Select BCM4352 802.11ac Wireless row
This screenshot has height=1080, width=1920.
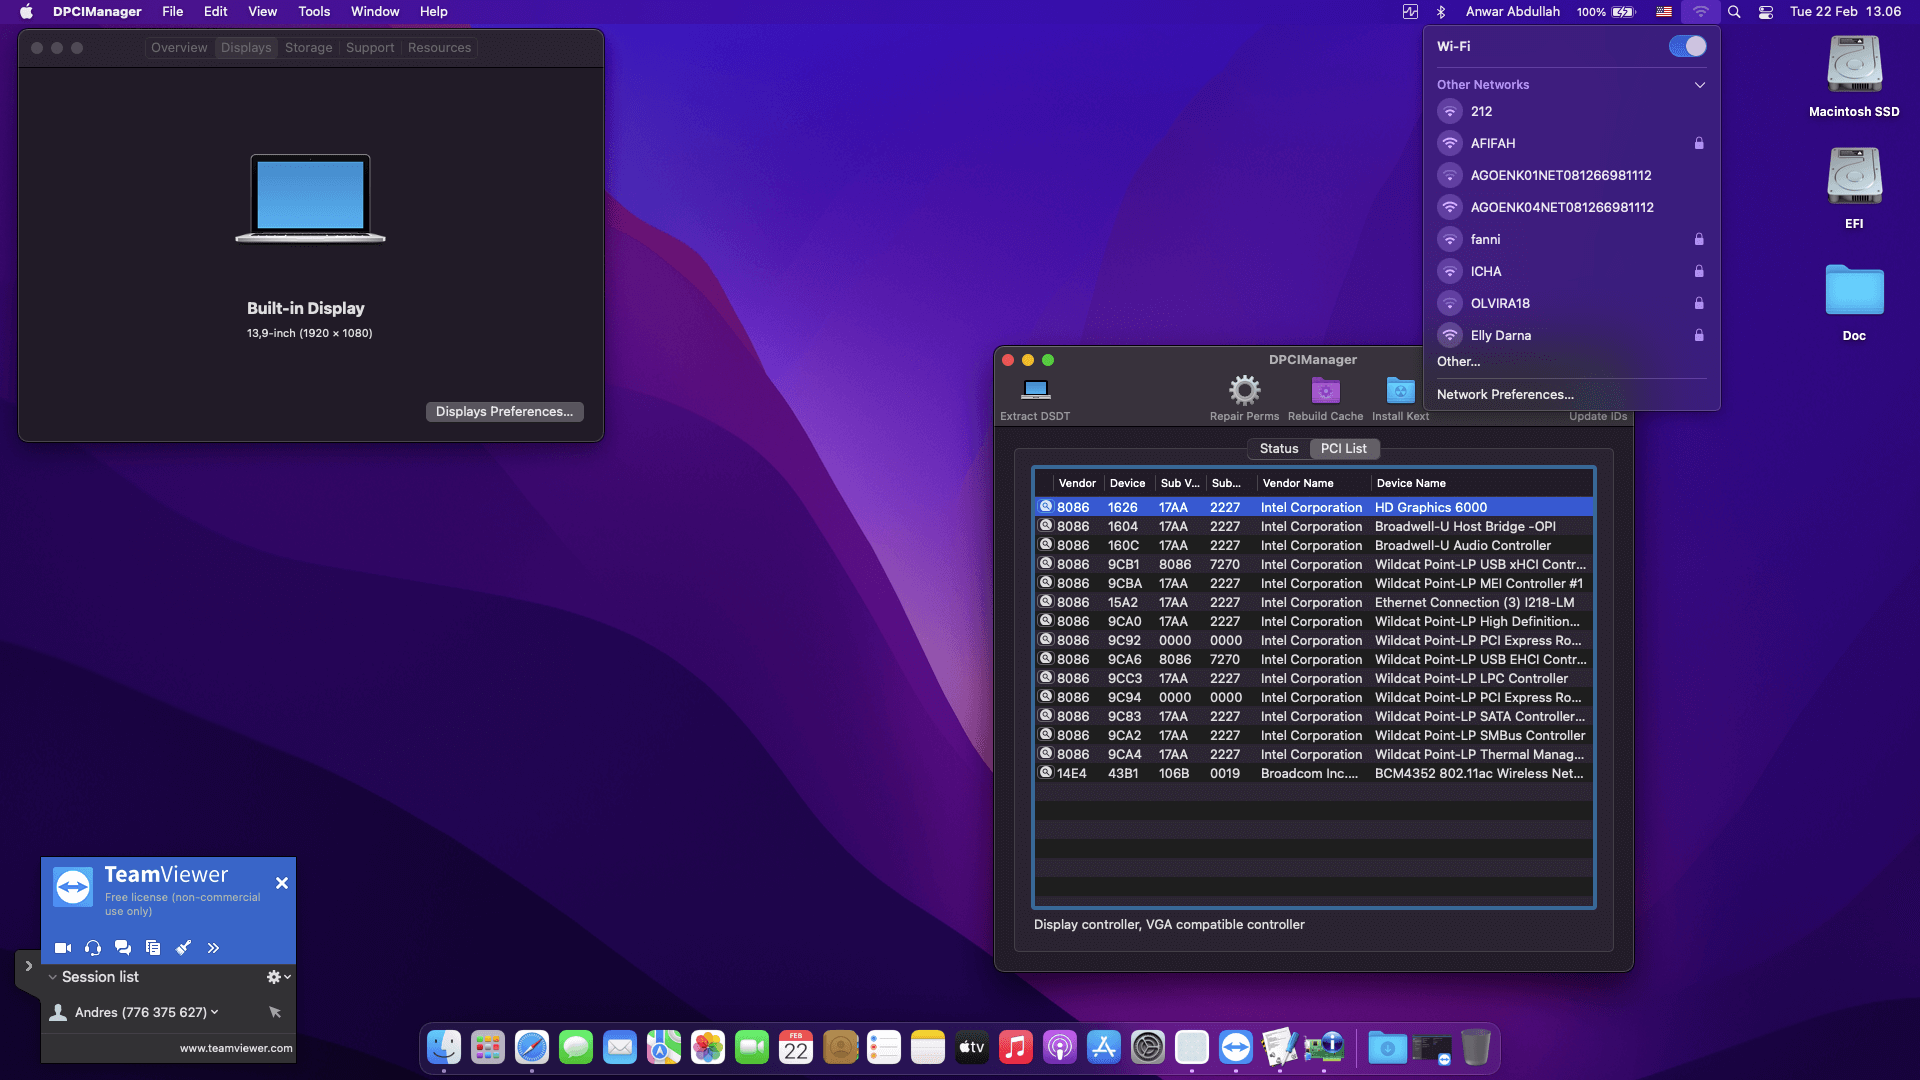pyautogui.click(x=1314, y=773)
